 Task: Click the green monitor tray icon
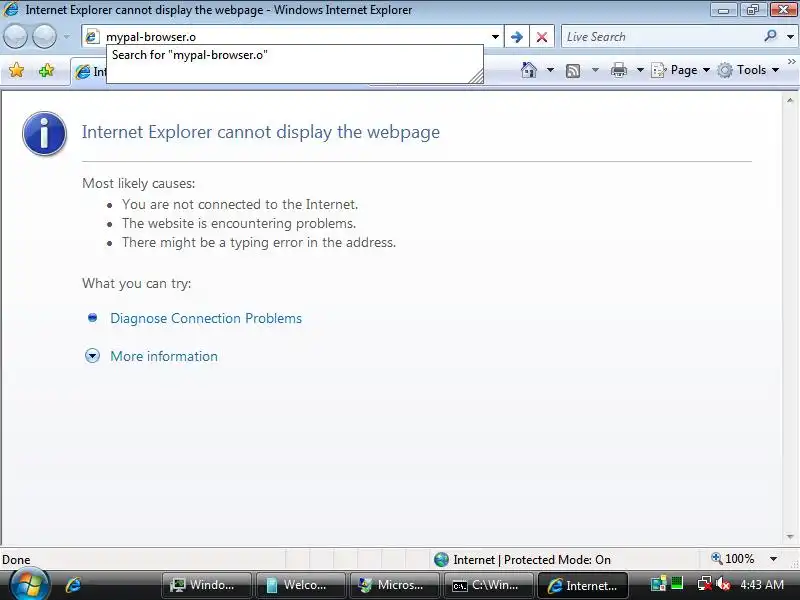click(677, 583)
